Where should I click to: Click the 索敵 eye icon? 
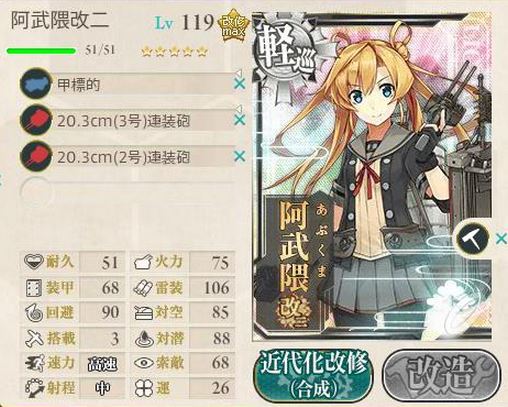[144, 363]
